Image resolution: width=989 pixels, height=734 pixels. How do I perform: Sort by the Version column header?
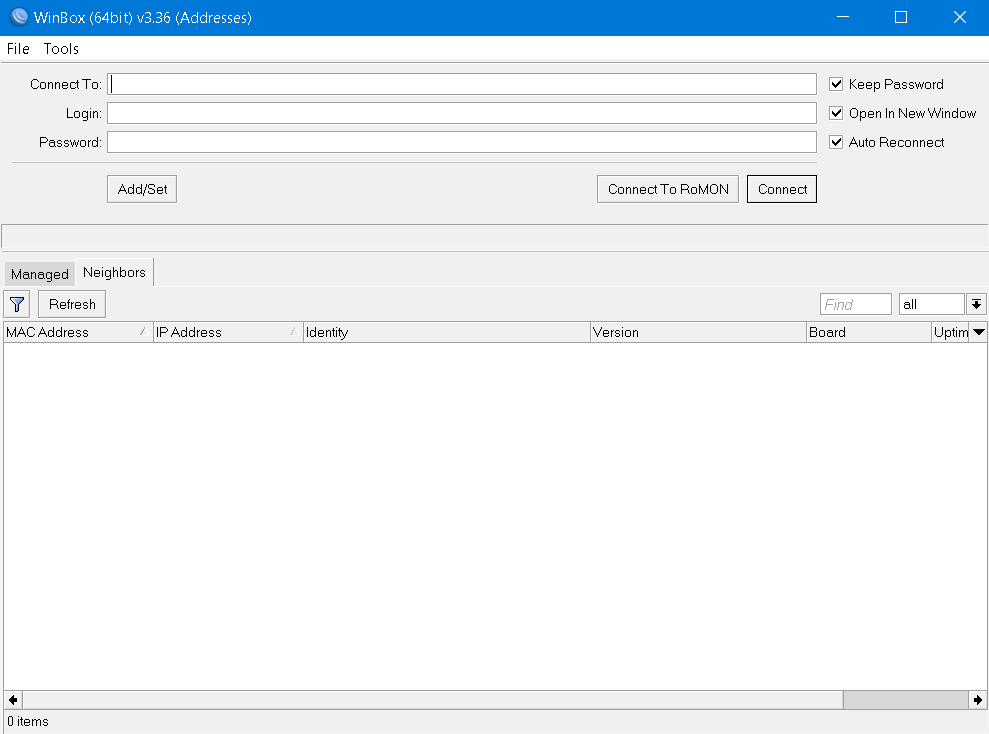(x=698, y=332)
